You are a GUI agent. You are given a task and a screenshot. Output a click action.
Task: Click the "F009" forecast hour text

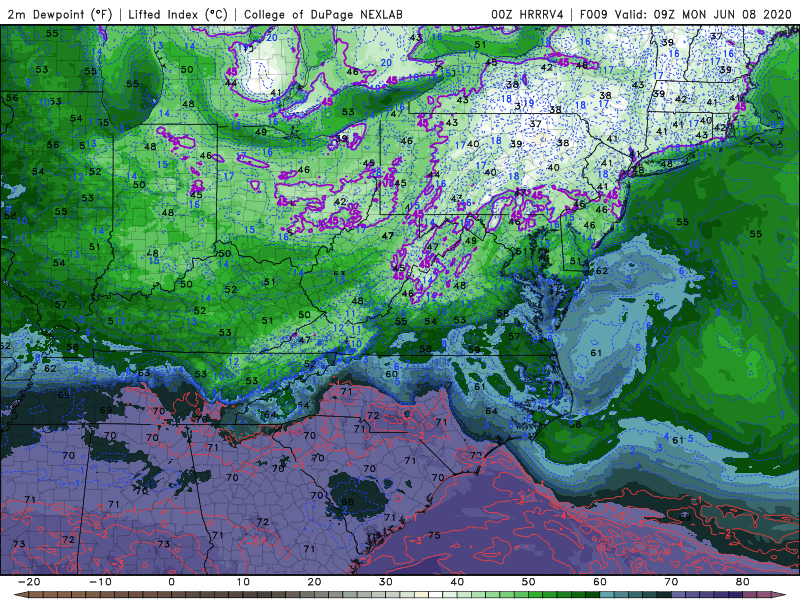[x=593, y=14]
